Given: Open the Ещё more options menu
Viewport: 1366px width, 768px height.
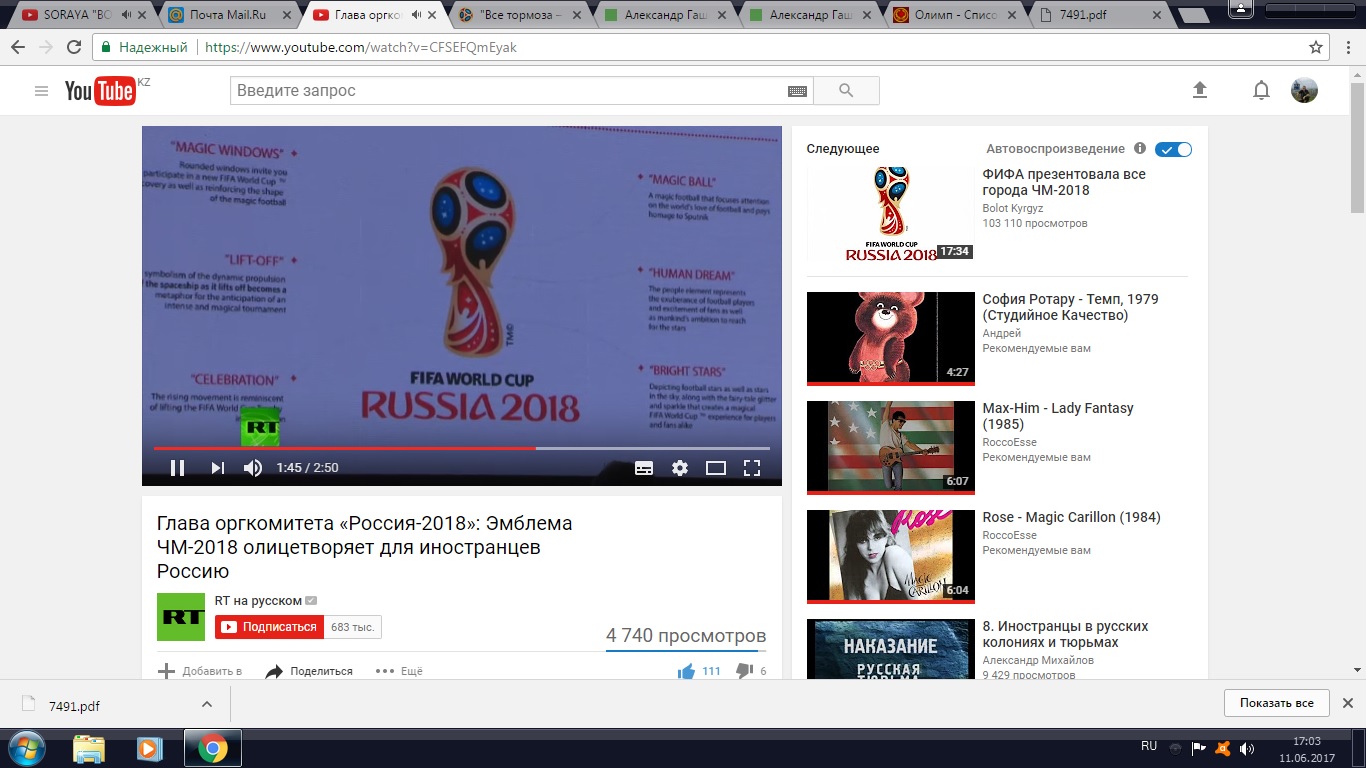Looking at the screenshot, I should 399,671.
